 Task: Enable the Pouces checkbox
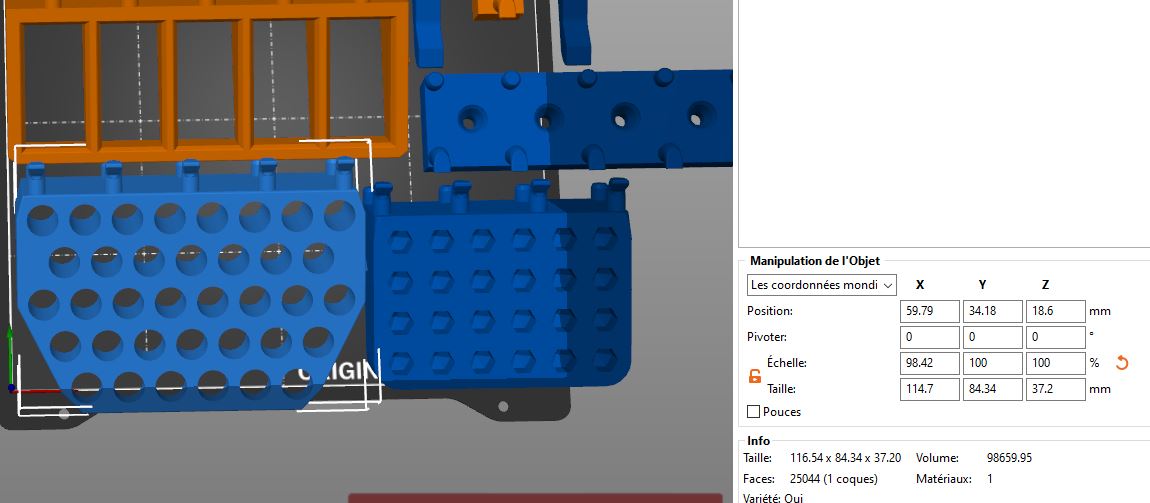click(x=753, y=412)
